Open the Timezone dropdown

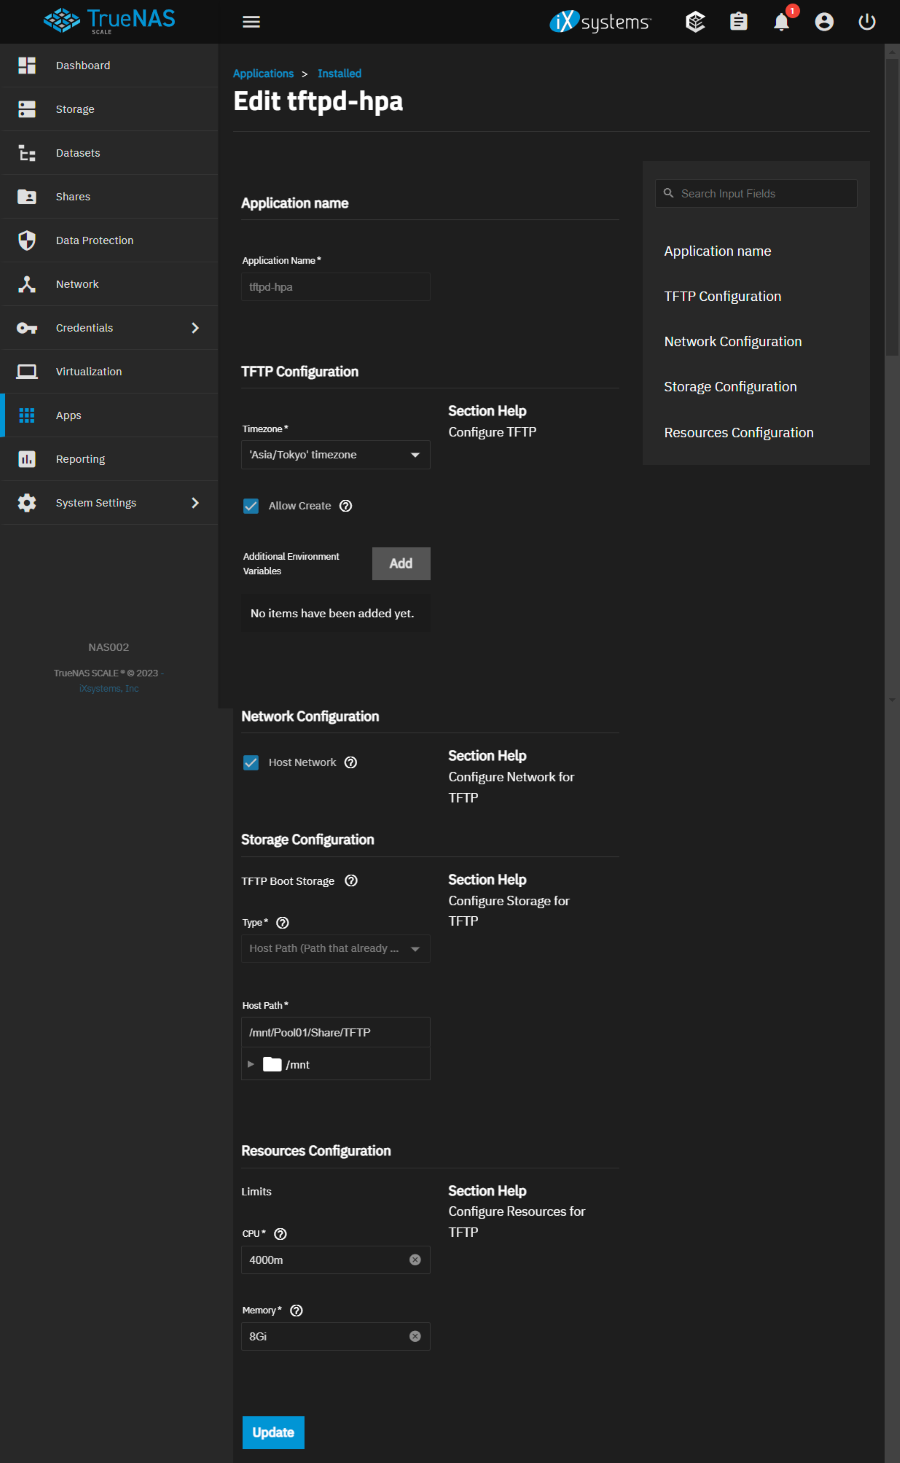335,455
